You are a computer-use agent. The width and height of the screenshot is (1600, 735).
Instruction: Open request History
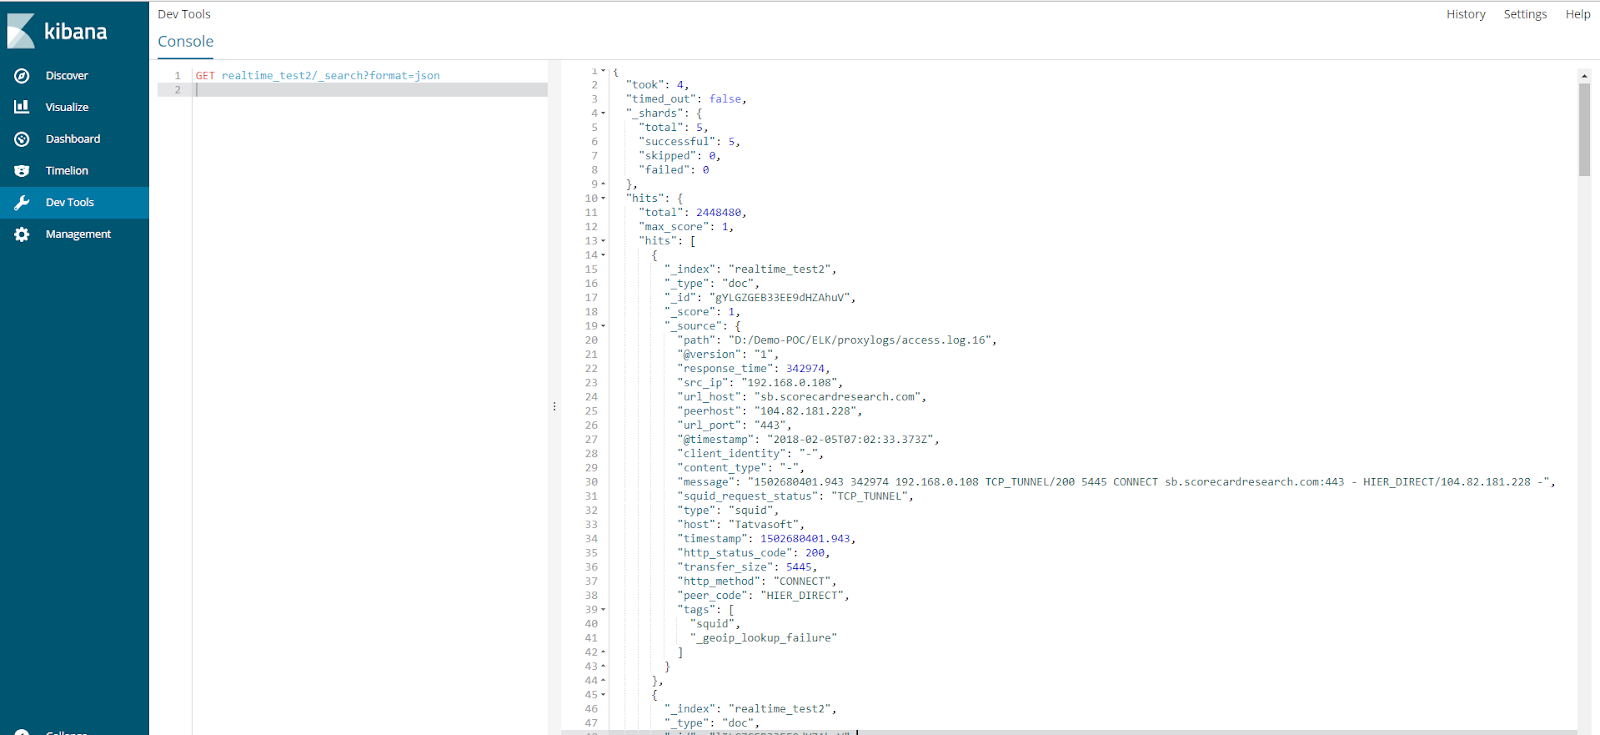1466,14
